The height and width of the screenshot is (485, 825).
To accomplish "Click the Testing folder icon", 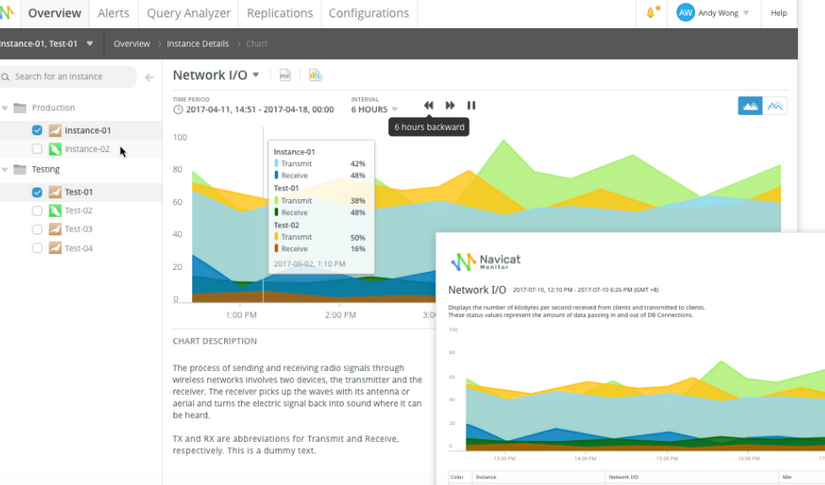I will (20, 169).
